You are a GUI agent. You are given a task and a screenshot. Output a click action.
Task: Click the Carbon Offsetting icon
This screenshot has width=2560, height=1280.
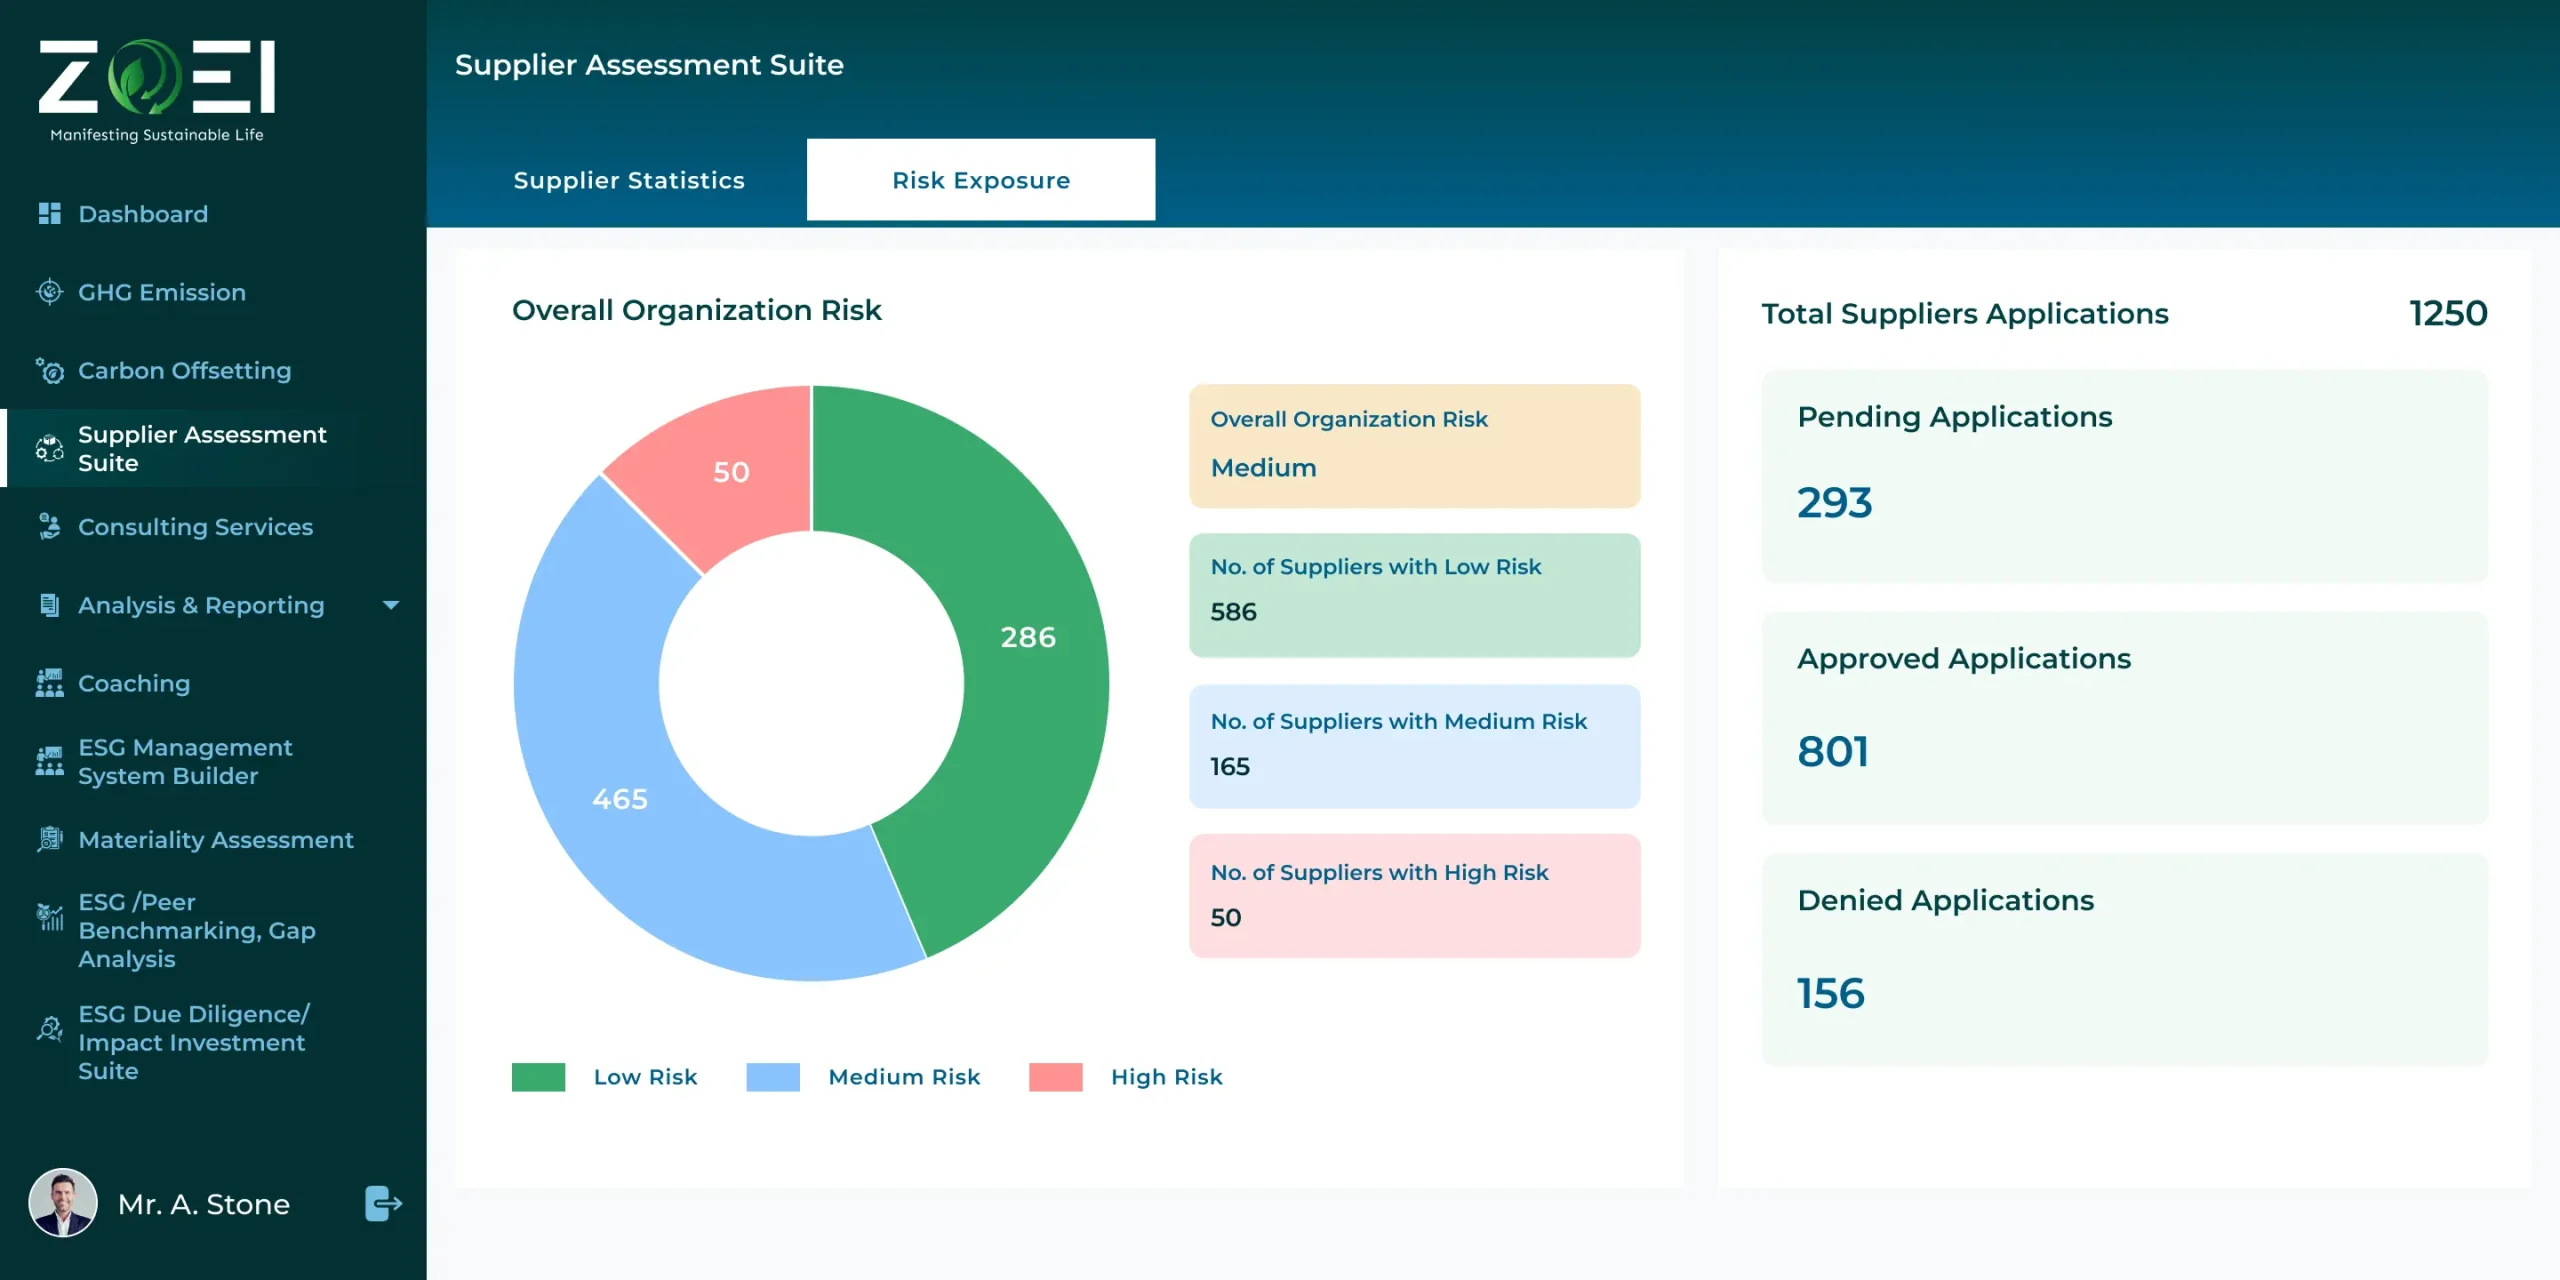(49, 370)
